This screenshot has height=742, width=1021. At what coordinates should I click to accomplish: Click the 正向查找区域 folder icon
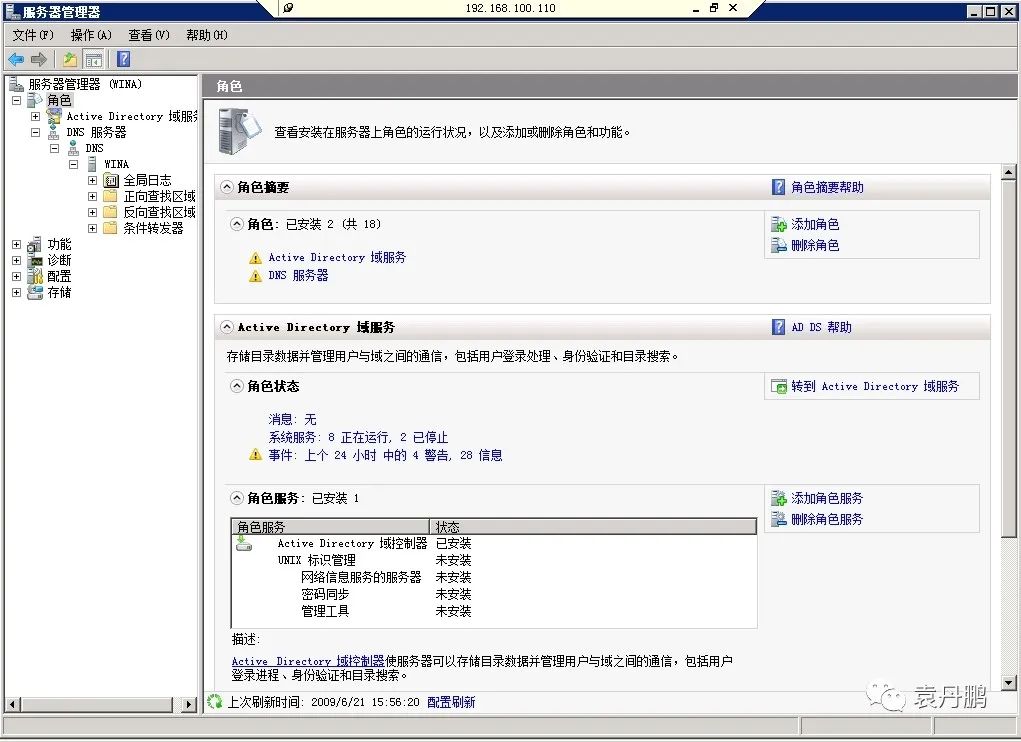[111, 196]
